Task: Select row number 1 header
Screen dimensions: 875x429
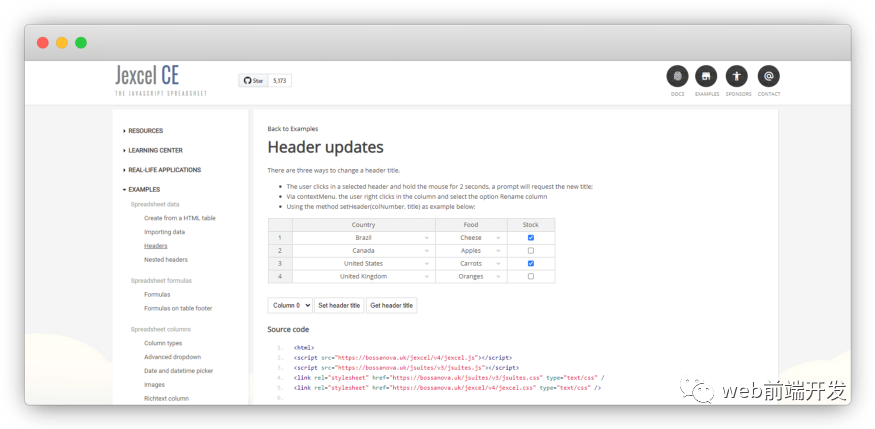Action: [280, 238]
